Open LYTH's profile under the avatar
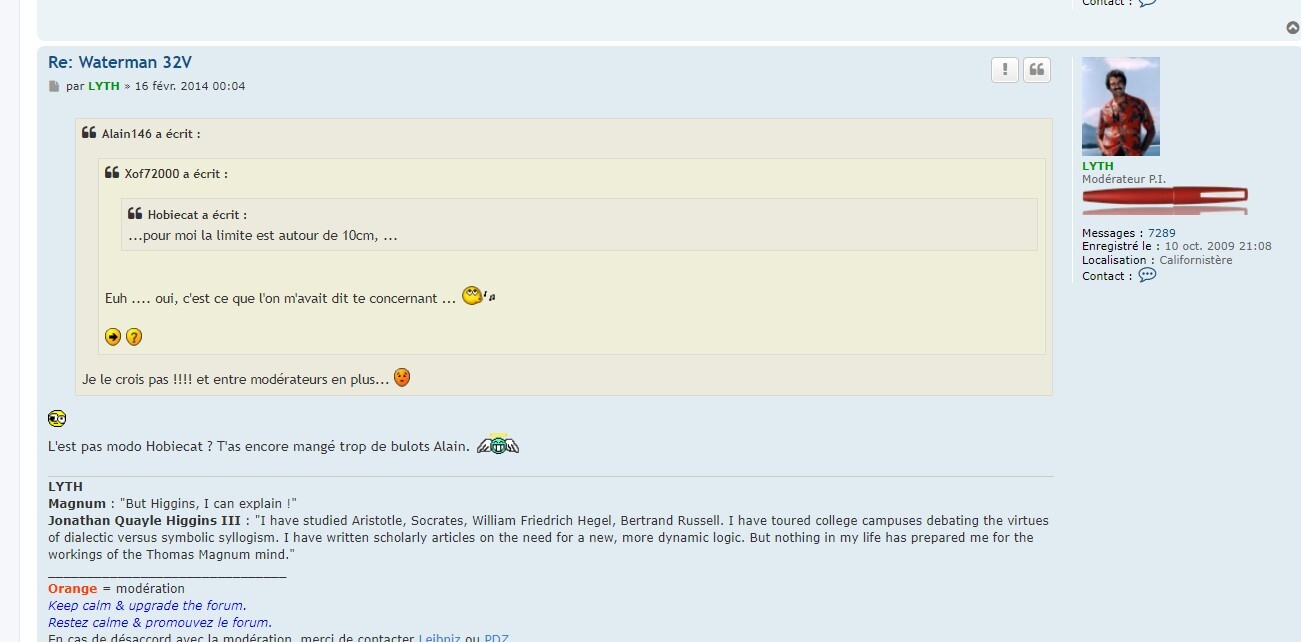Viewport: 1301px width, 642px height. (x=1097, y=166)
